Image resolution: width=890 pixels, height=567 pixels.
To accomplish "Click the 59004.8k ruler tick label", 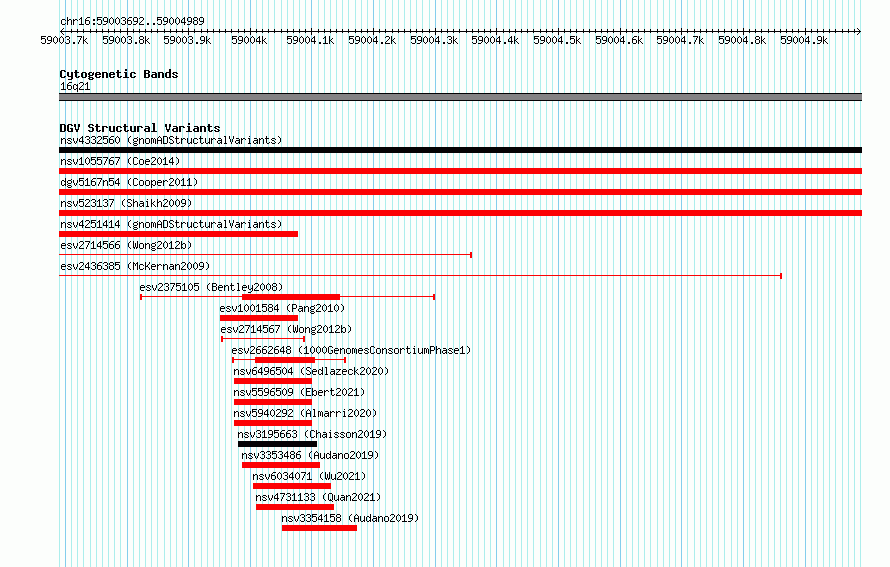I will (x=742, y=40).
